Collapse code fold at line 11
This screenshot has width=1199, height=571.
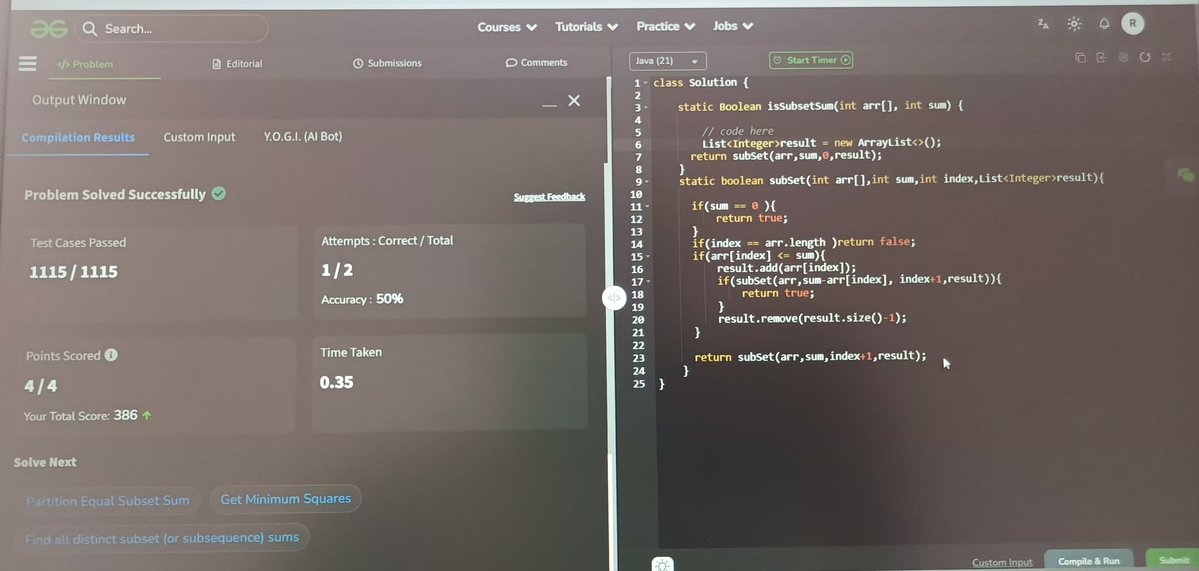coord(645,206)
